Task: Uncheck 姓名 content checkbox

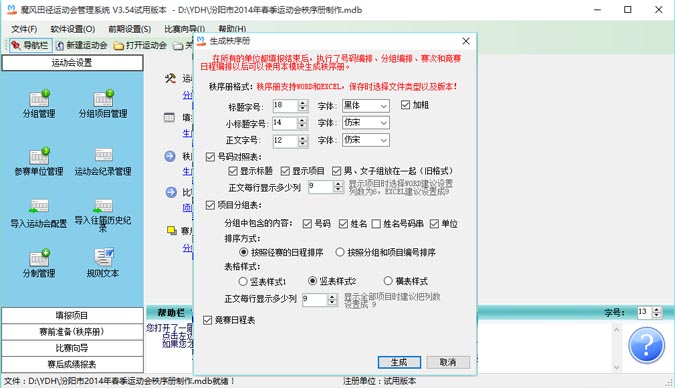Action: (353, 223)
